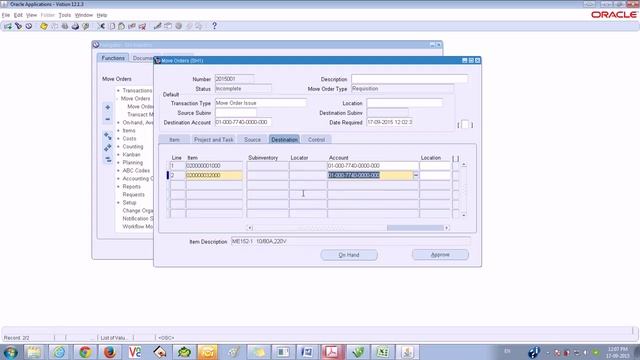The image size is (640, 360).
Task: Click Navigator expand plus icon
Action: click(x=107, y=107)
